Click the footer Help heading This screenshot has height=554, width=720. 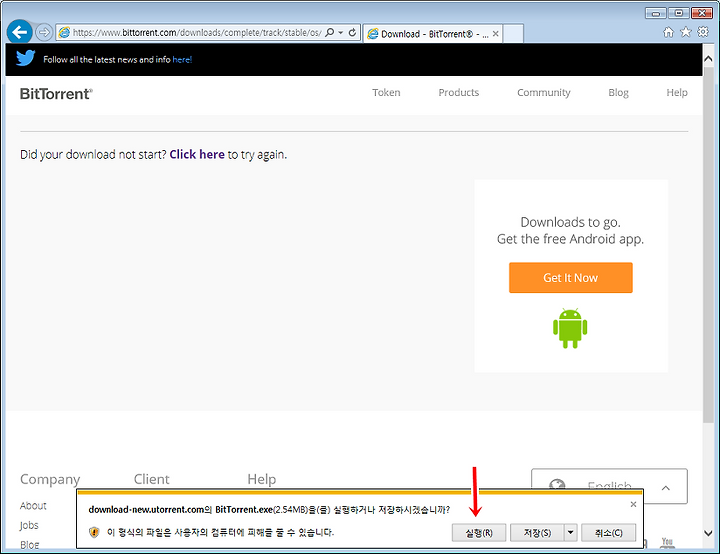(x=262, y=479)
